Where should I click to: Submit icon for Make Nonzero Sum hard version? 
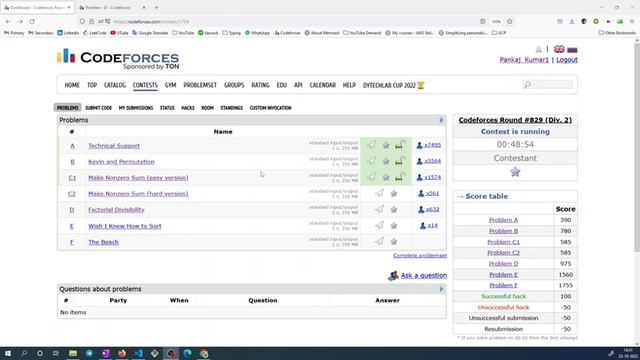pos(379,193)
